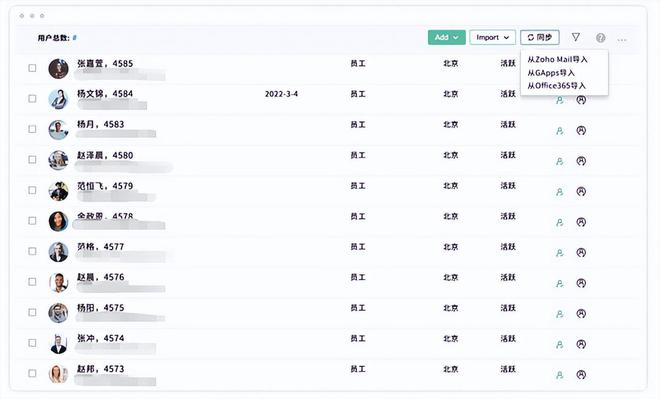Click the help question mark icon
660x399 pixels.
tap(601, 38)
